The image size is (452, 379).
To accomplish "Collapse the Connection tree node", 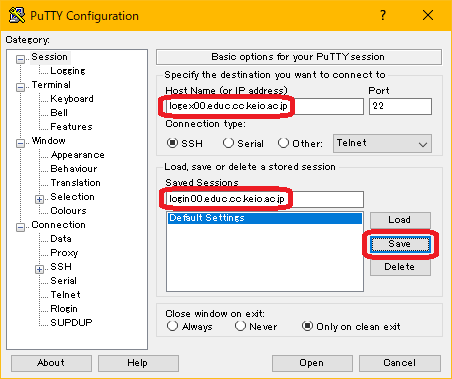I will [20, 228].
